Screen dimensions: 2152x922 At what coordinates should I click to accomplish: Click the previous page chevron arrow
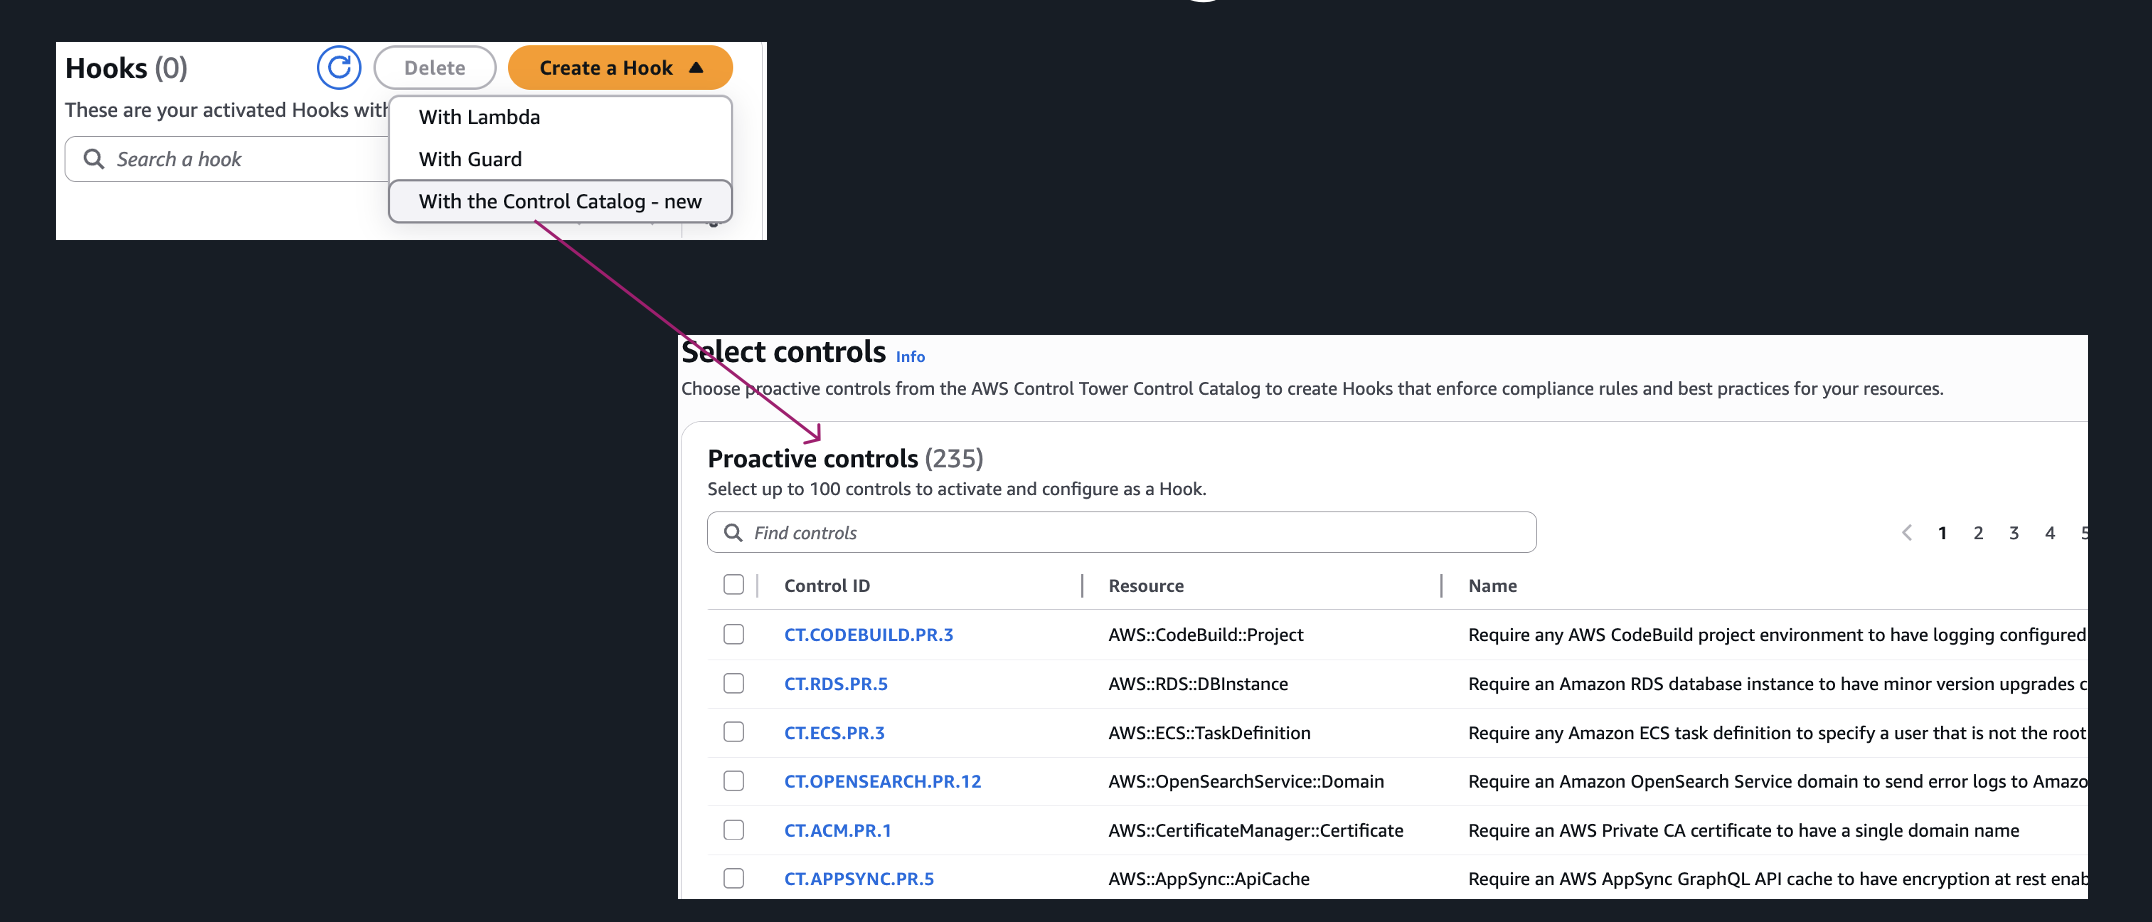1906,533
